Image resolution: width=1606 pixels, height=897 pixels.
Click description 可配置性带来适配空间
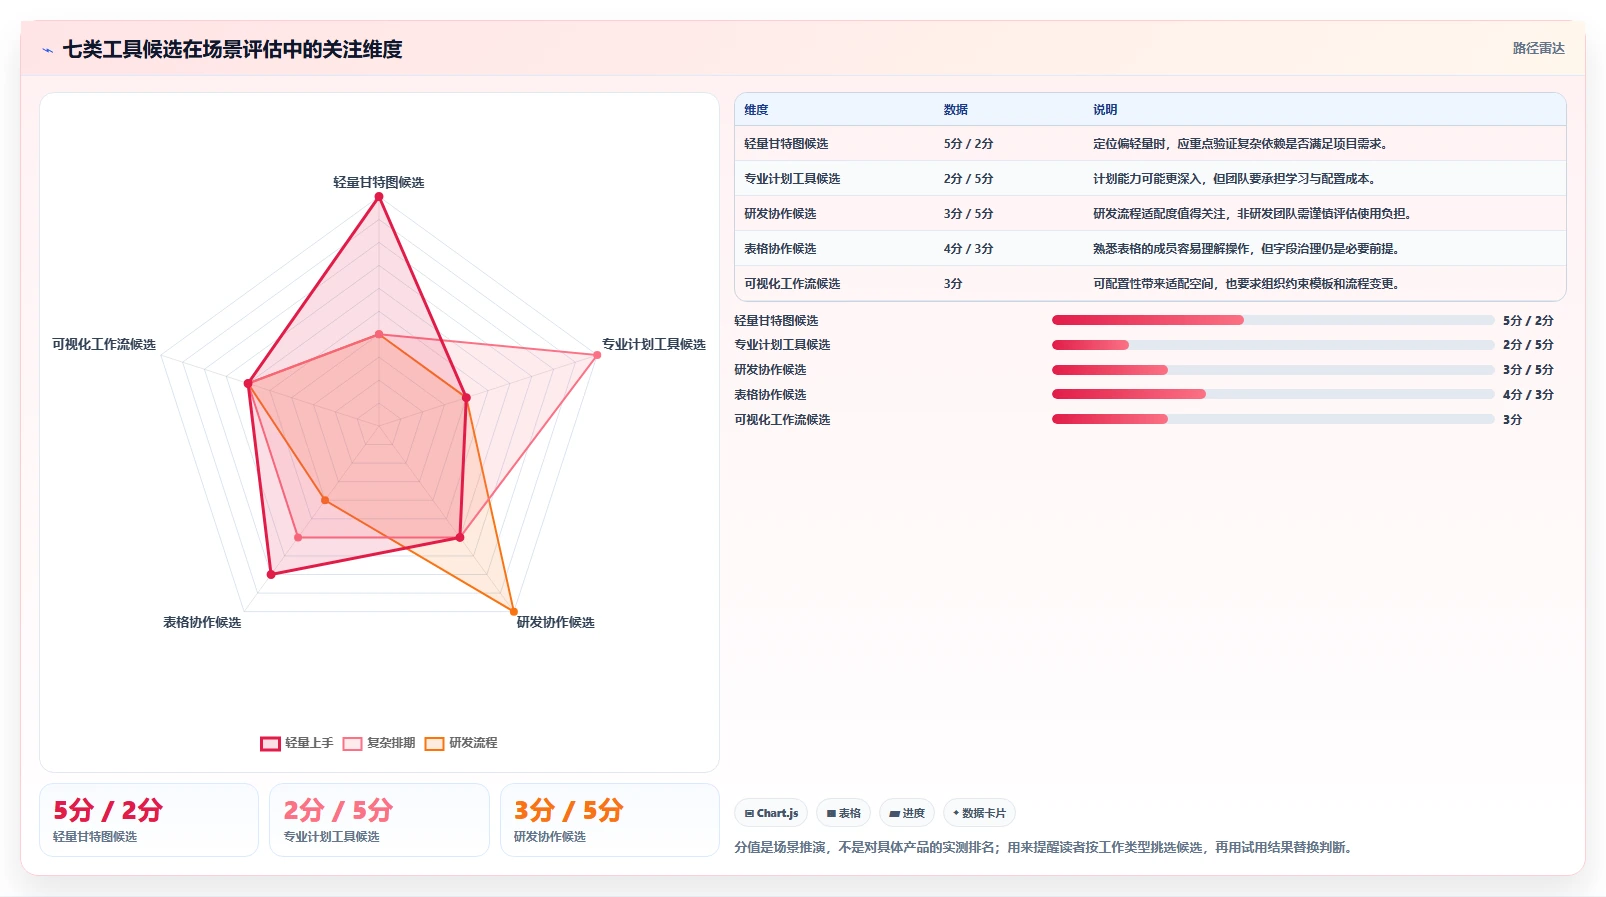1246,284
